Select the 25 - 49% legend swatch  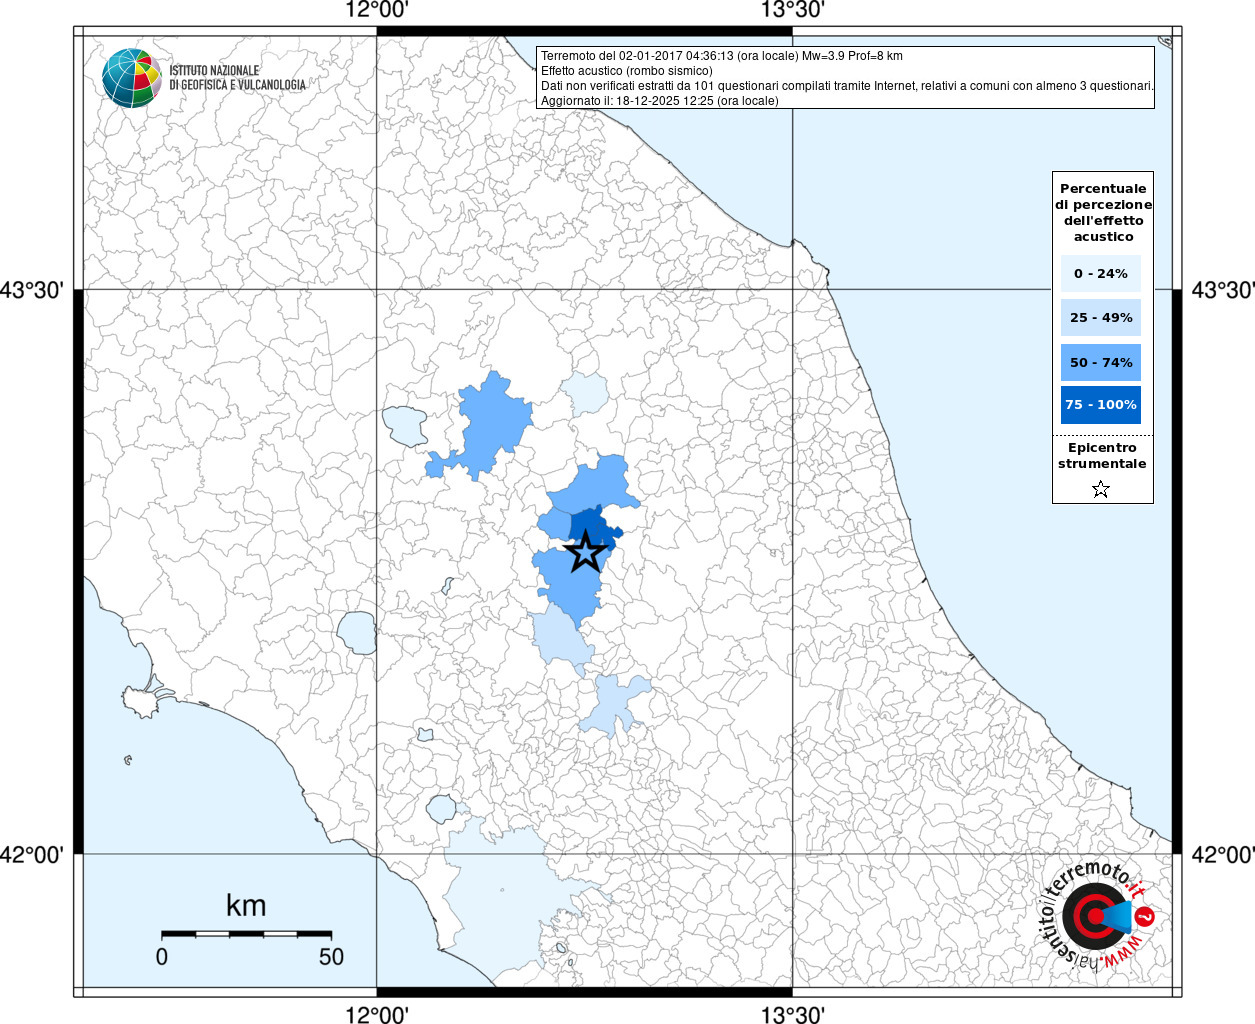coord(1101,317)
